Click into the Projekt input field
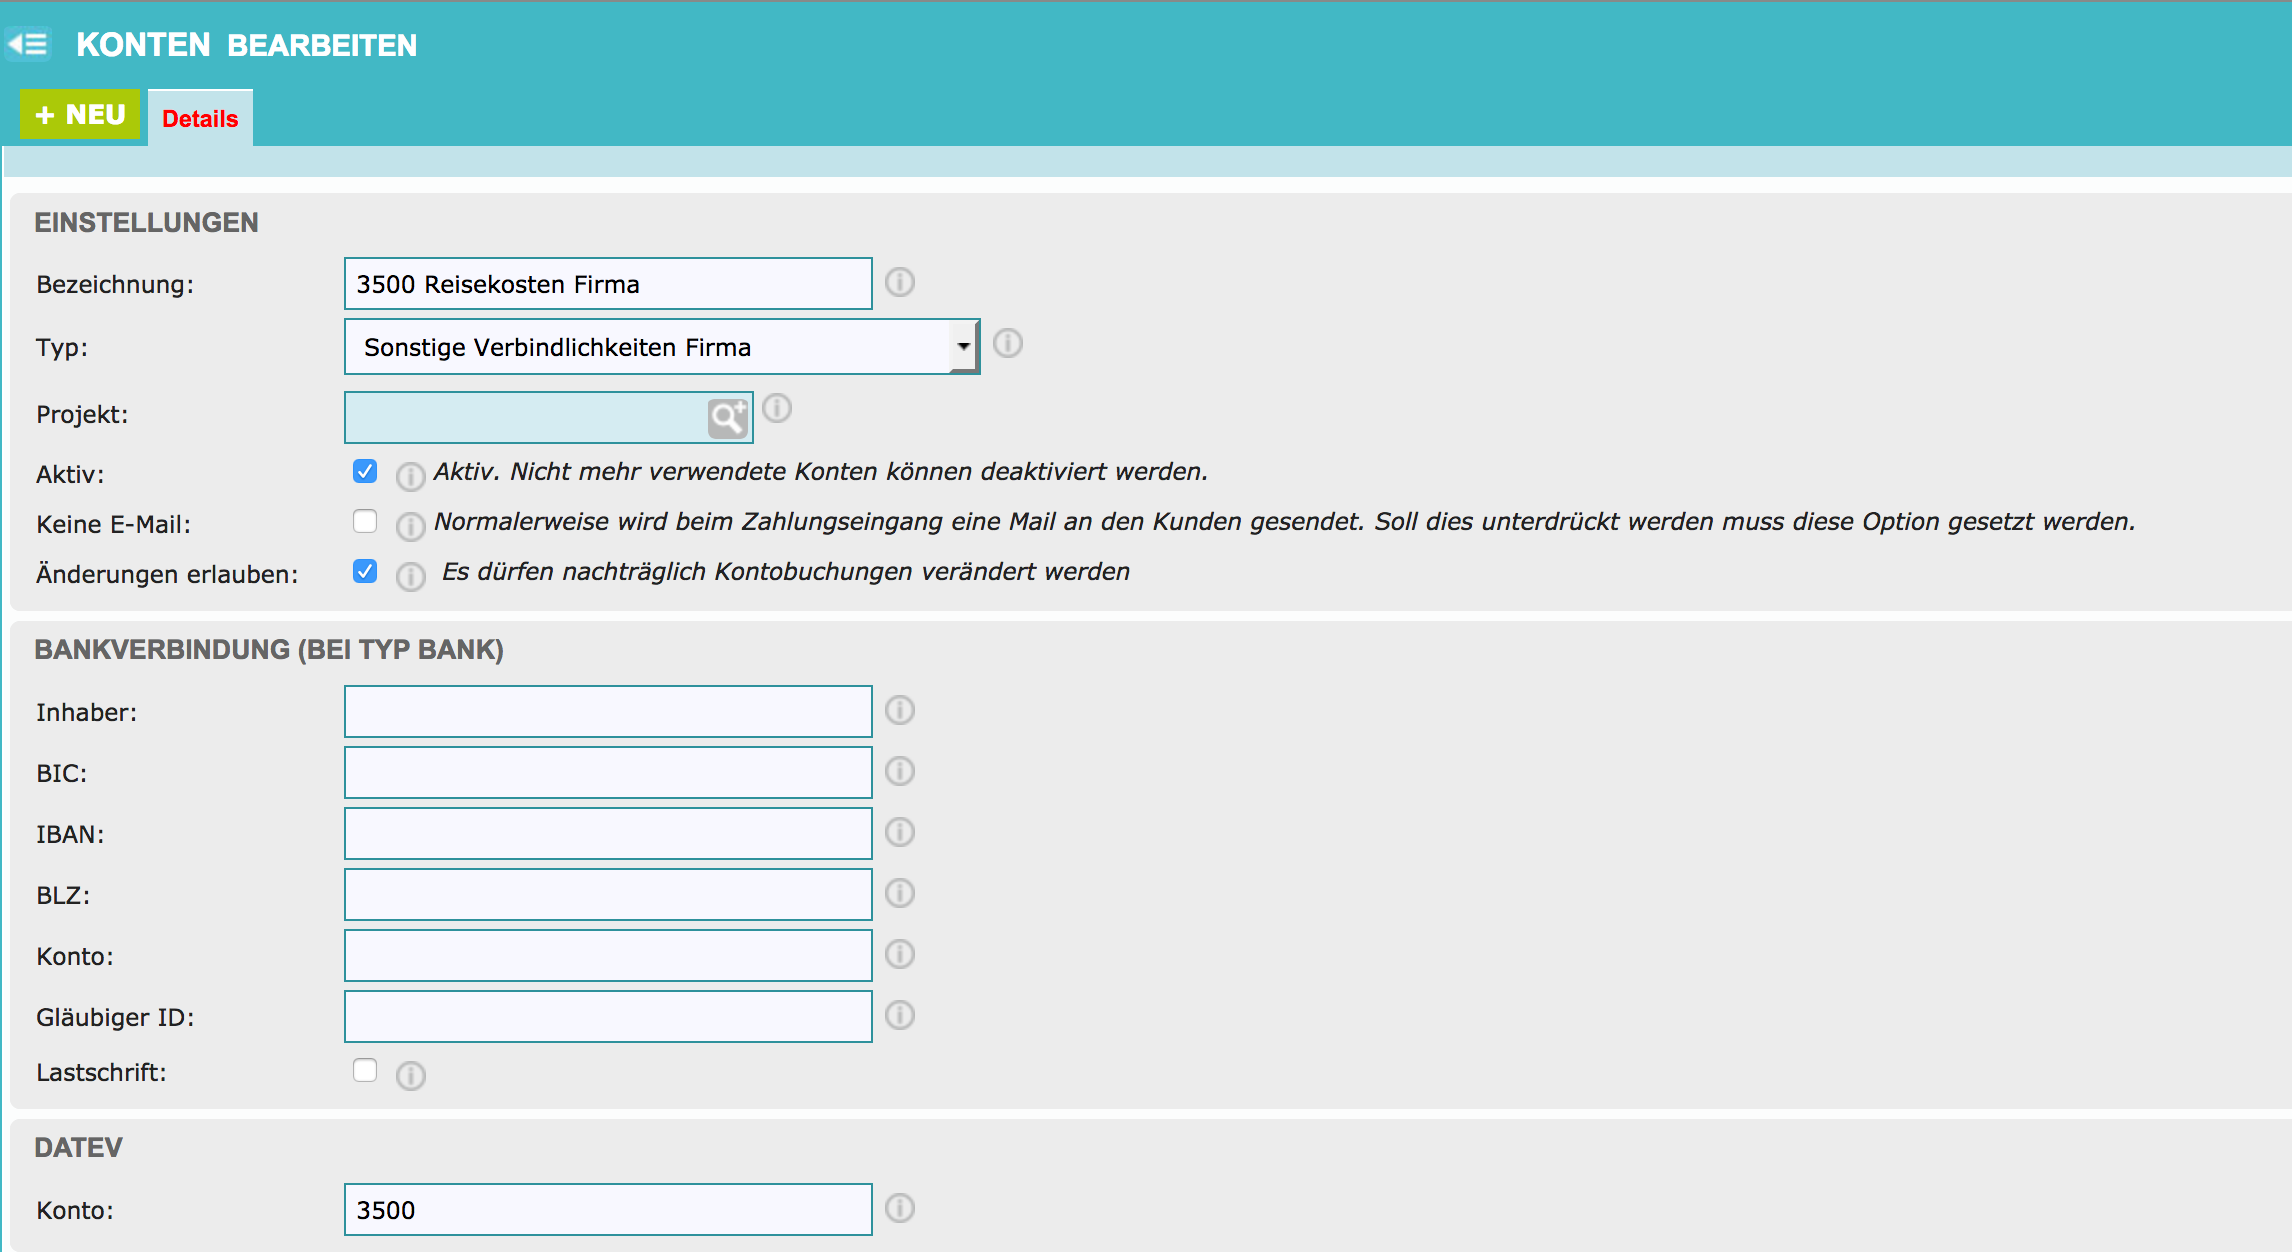Screen dimensions: 2292x1252 tap(525, 418)
